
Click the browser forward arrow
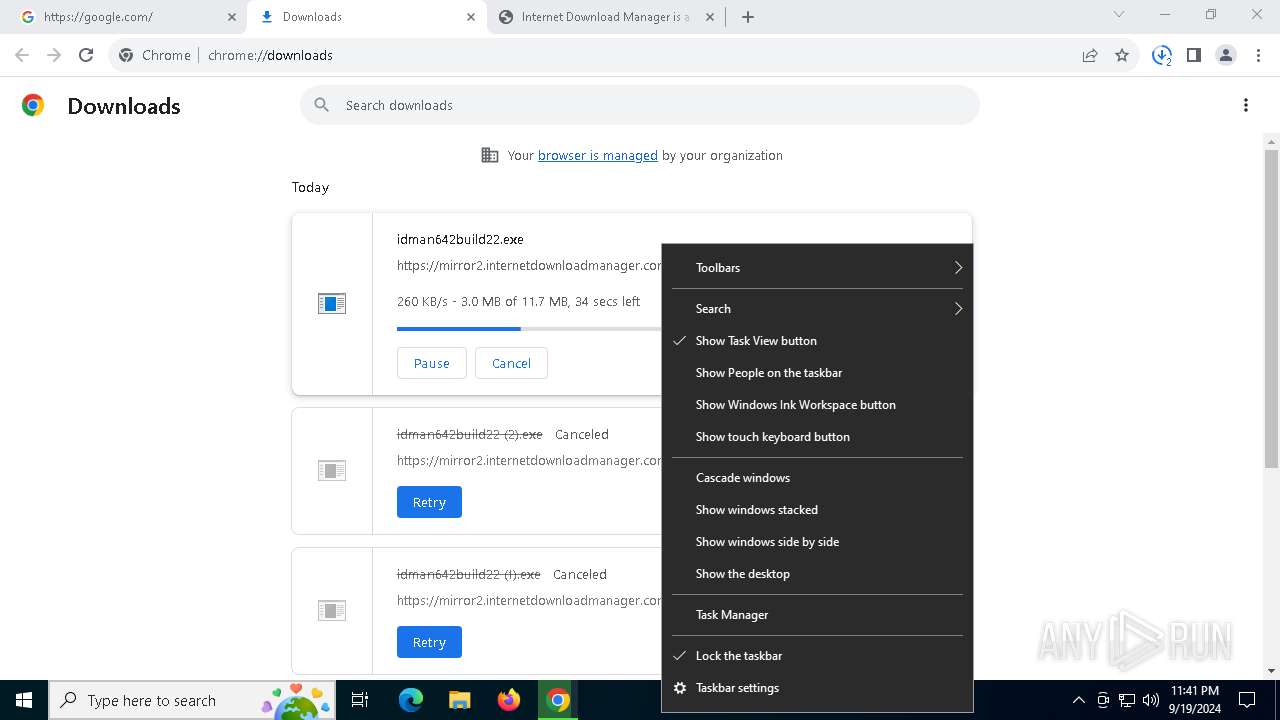click(x=54, y=55)
